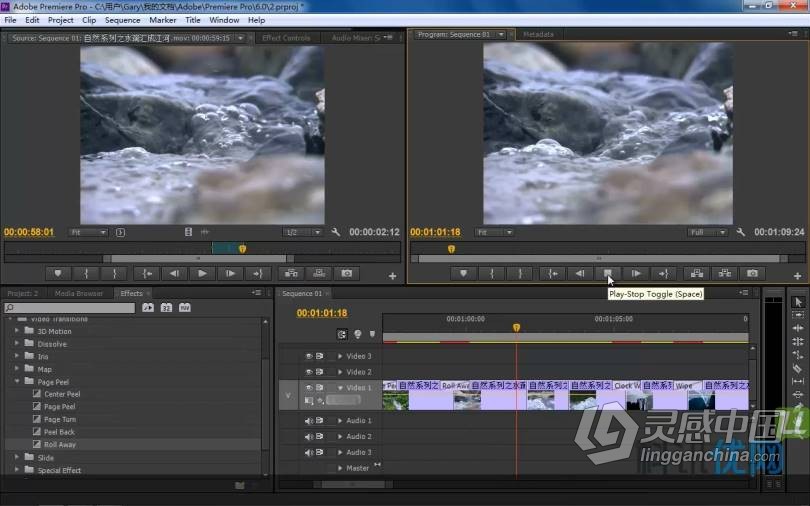Open Source monitor settings wrench
This screenshot has width=810, height=506.
tap(336, 232)
